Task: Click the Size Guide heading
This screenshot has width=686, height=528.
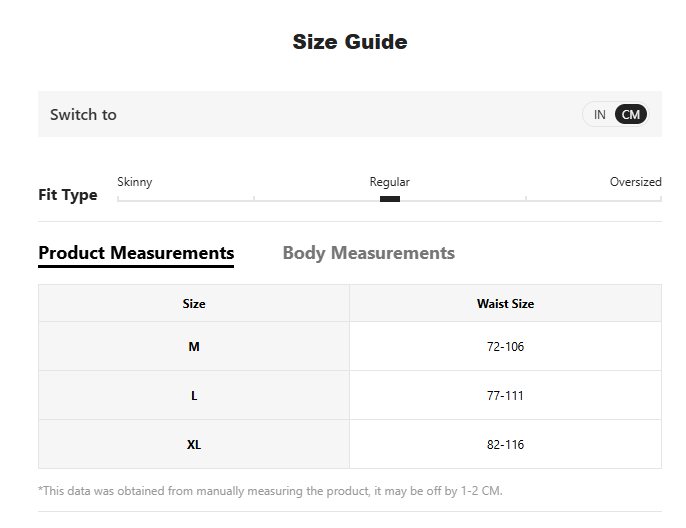Action: 350,42
